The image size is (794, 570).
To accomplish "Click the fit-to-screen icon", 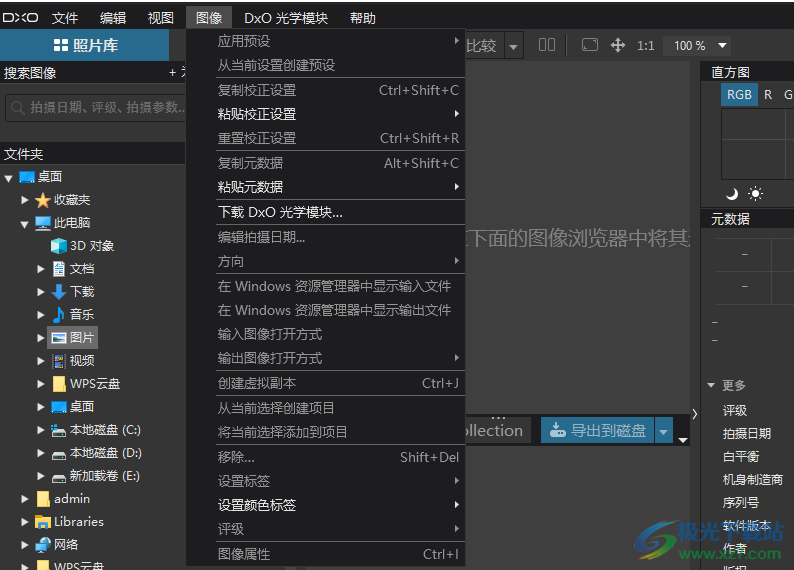I will pyautogui.click(x=590, y=45).
